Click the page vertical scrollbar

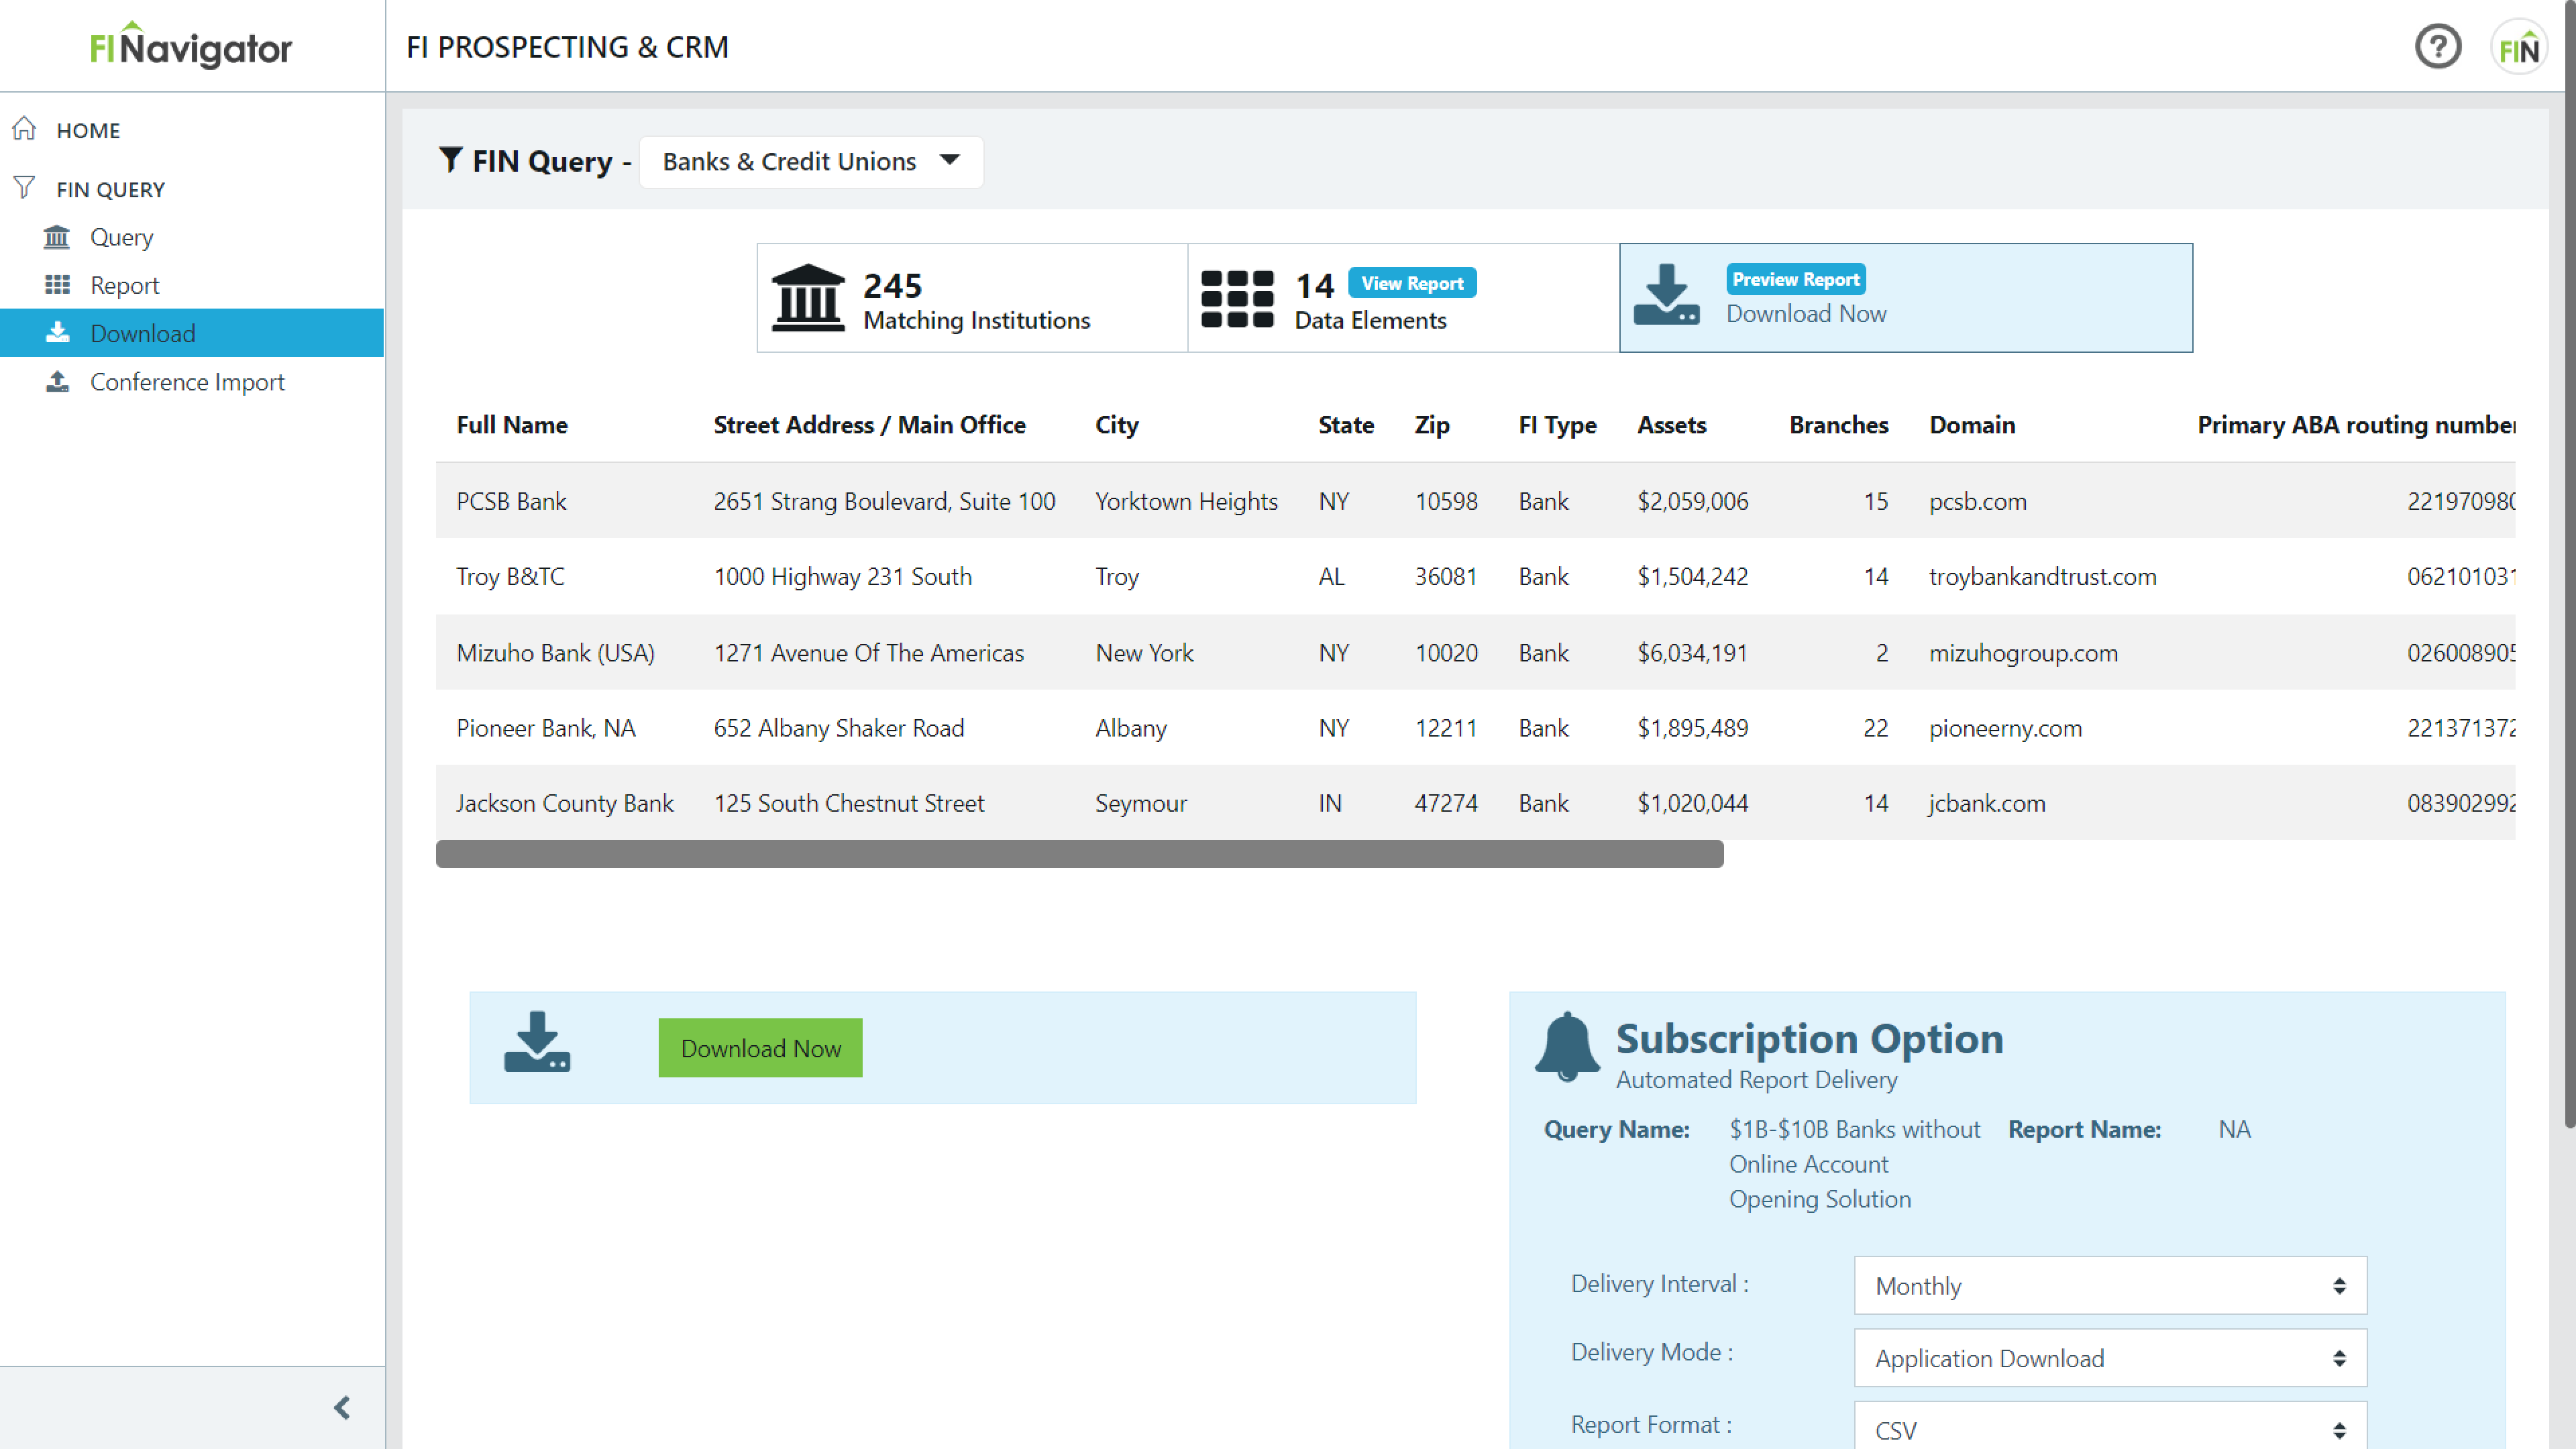pyautogui.click(x=2569, y=565)
